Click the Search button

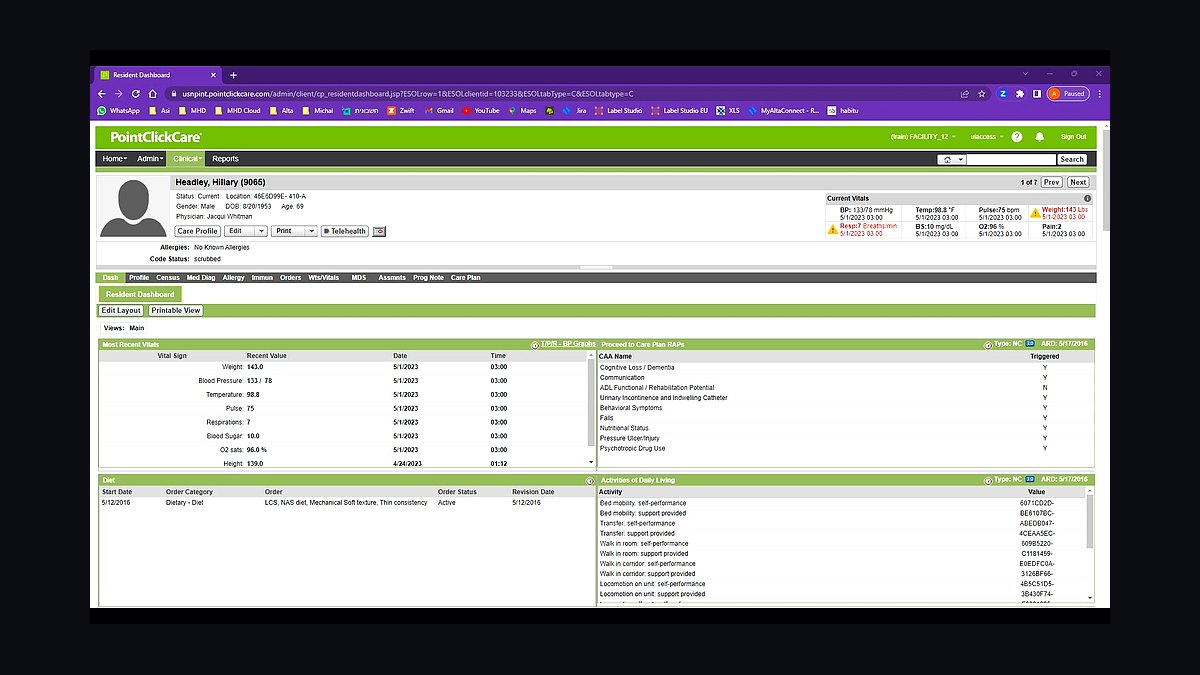[1072, 159]
